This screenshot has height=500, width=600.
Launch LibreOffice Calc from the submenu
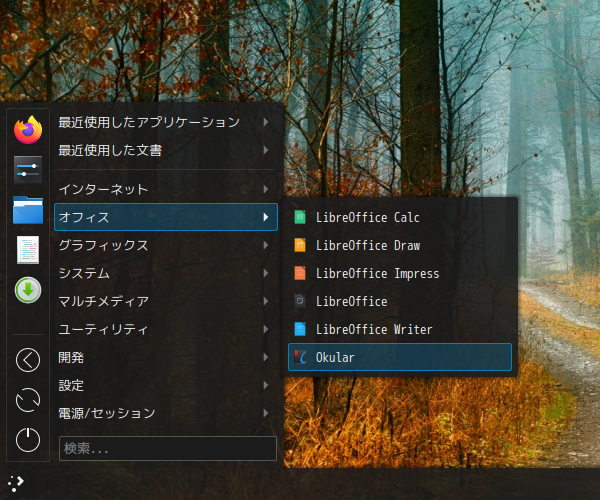click(x=399, y=217)
